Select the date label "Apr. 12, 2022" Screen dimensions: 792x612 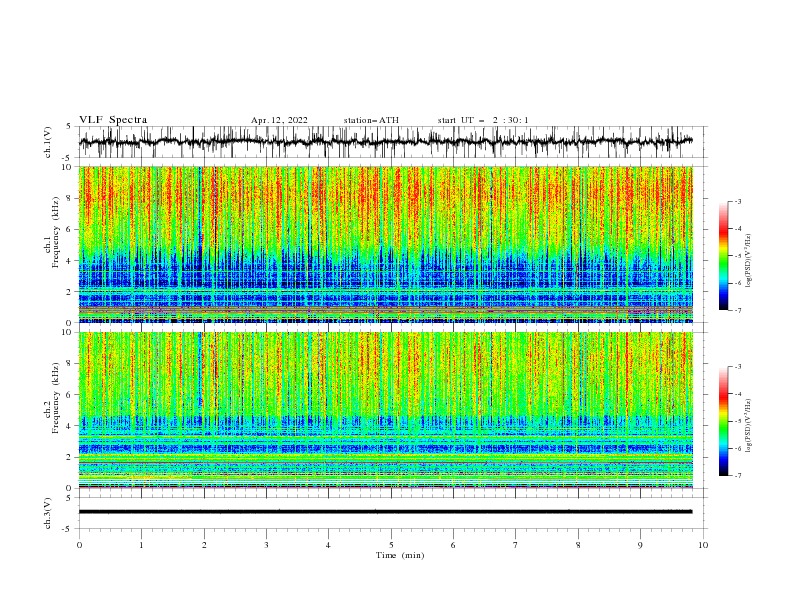[x=279, y=120]
